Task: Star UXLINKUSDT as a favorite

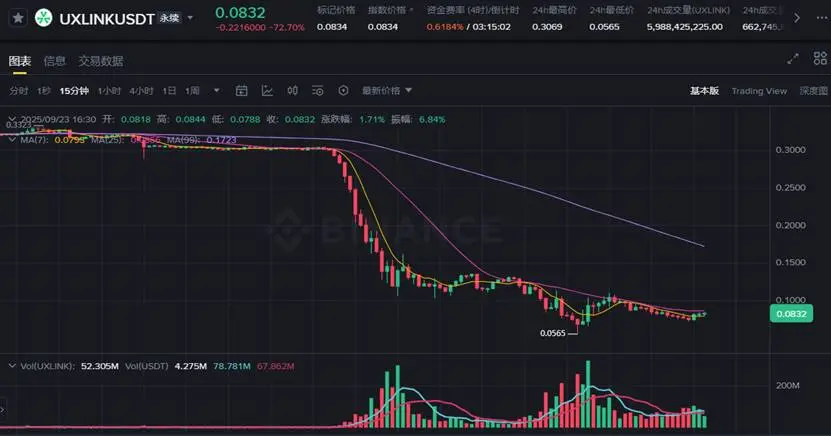Action: pos(17,18)
